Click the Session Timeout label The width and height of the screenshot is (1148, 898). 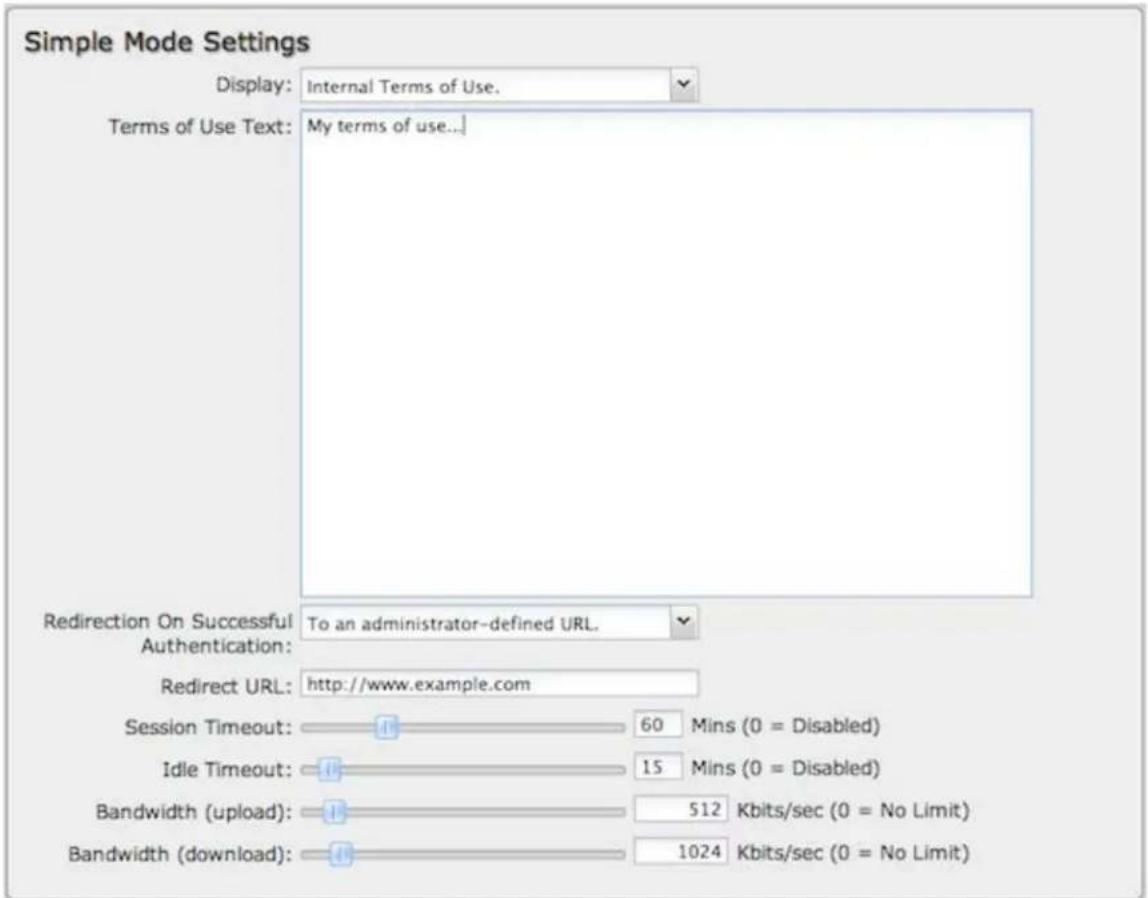[x=208, y=727]
